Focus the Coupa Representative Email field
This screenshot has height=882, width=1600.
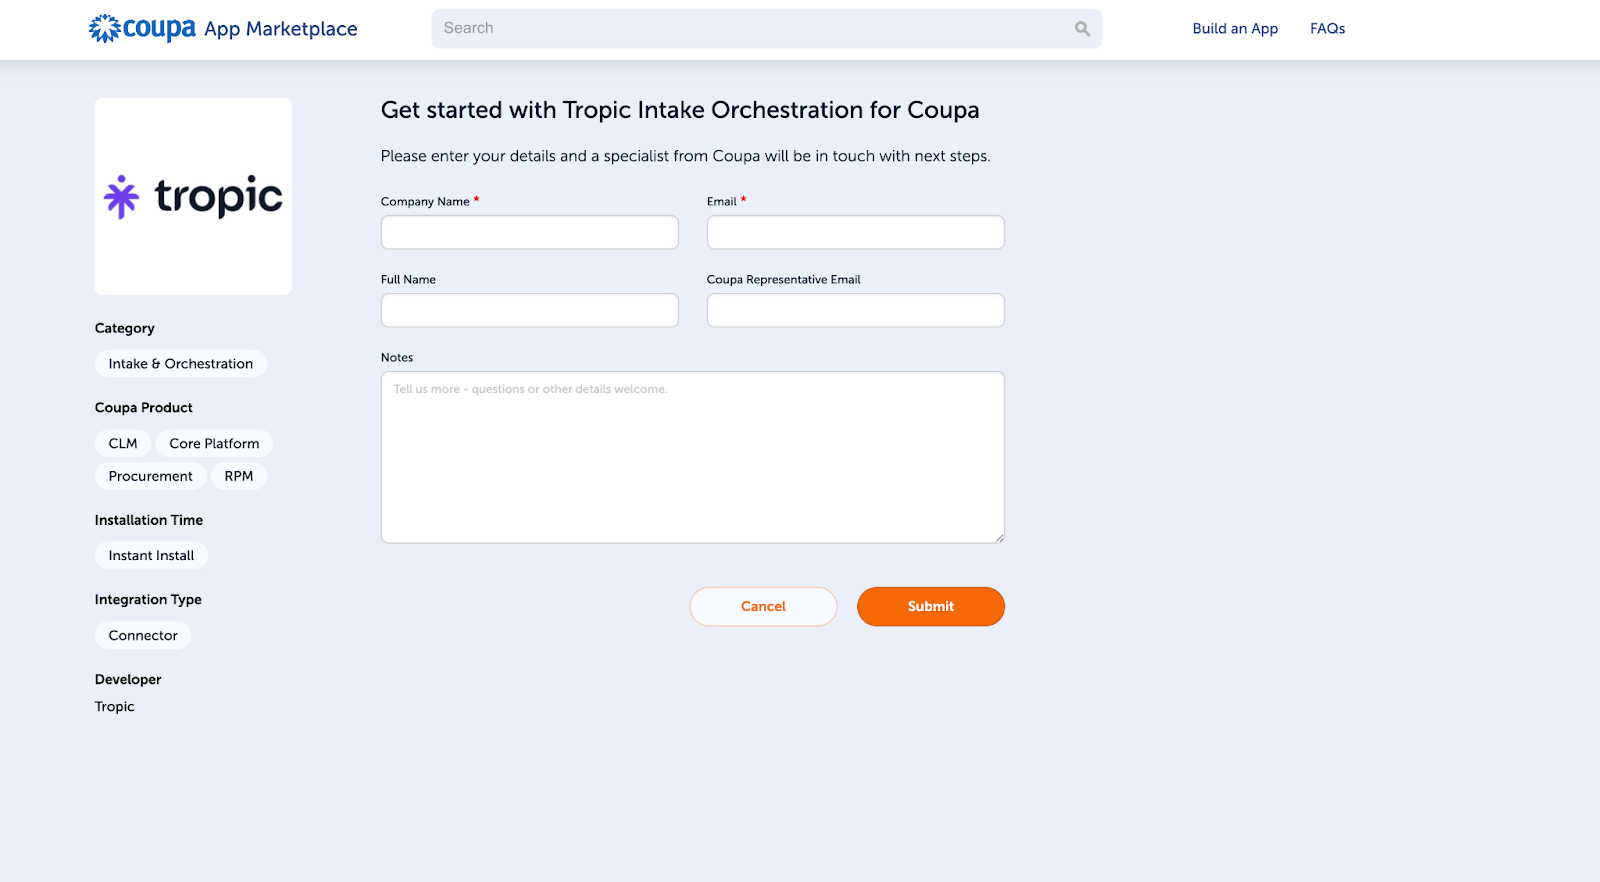click(x=855, y=311)
